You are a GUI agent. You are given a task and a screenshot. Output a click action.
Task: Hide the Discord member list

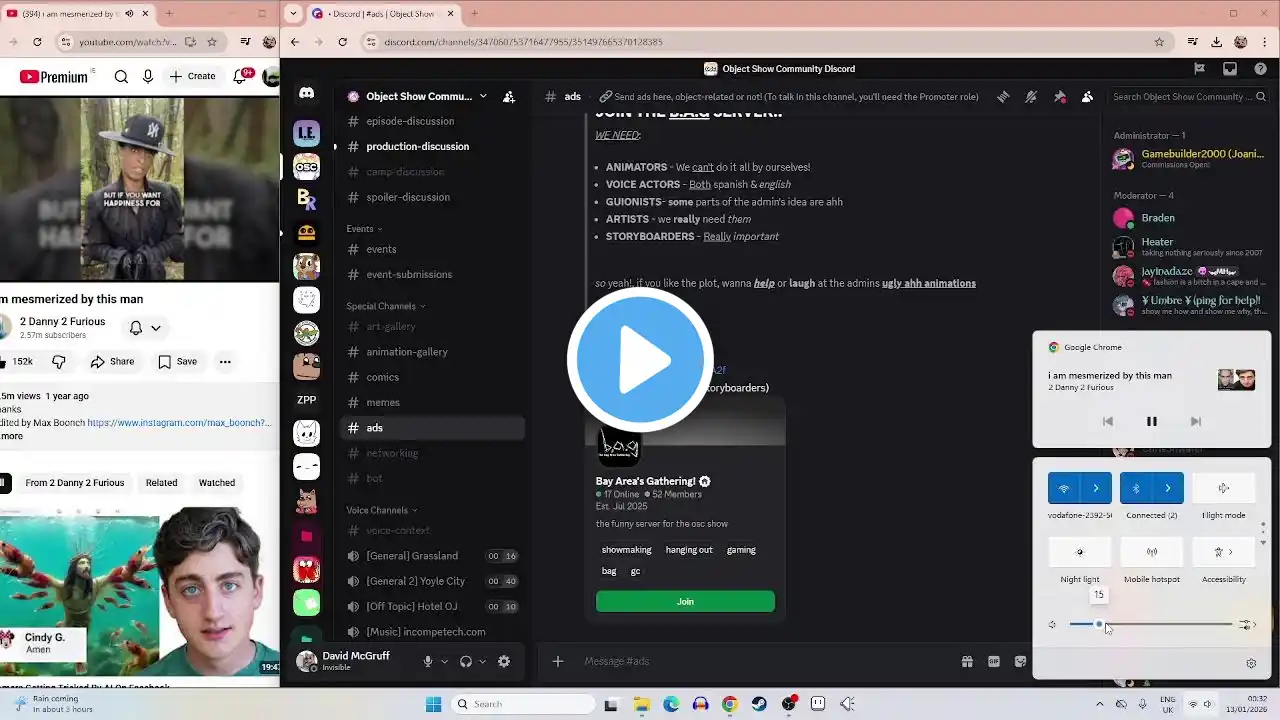(1087, 97)
